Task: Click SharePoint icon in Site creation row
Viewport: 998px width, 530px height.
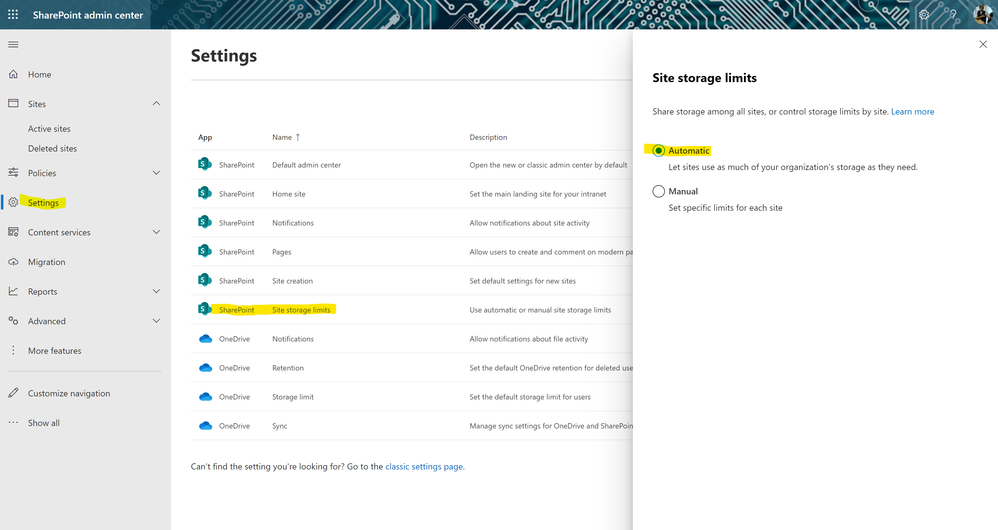Action: point(204,280)
